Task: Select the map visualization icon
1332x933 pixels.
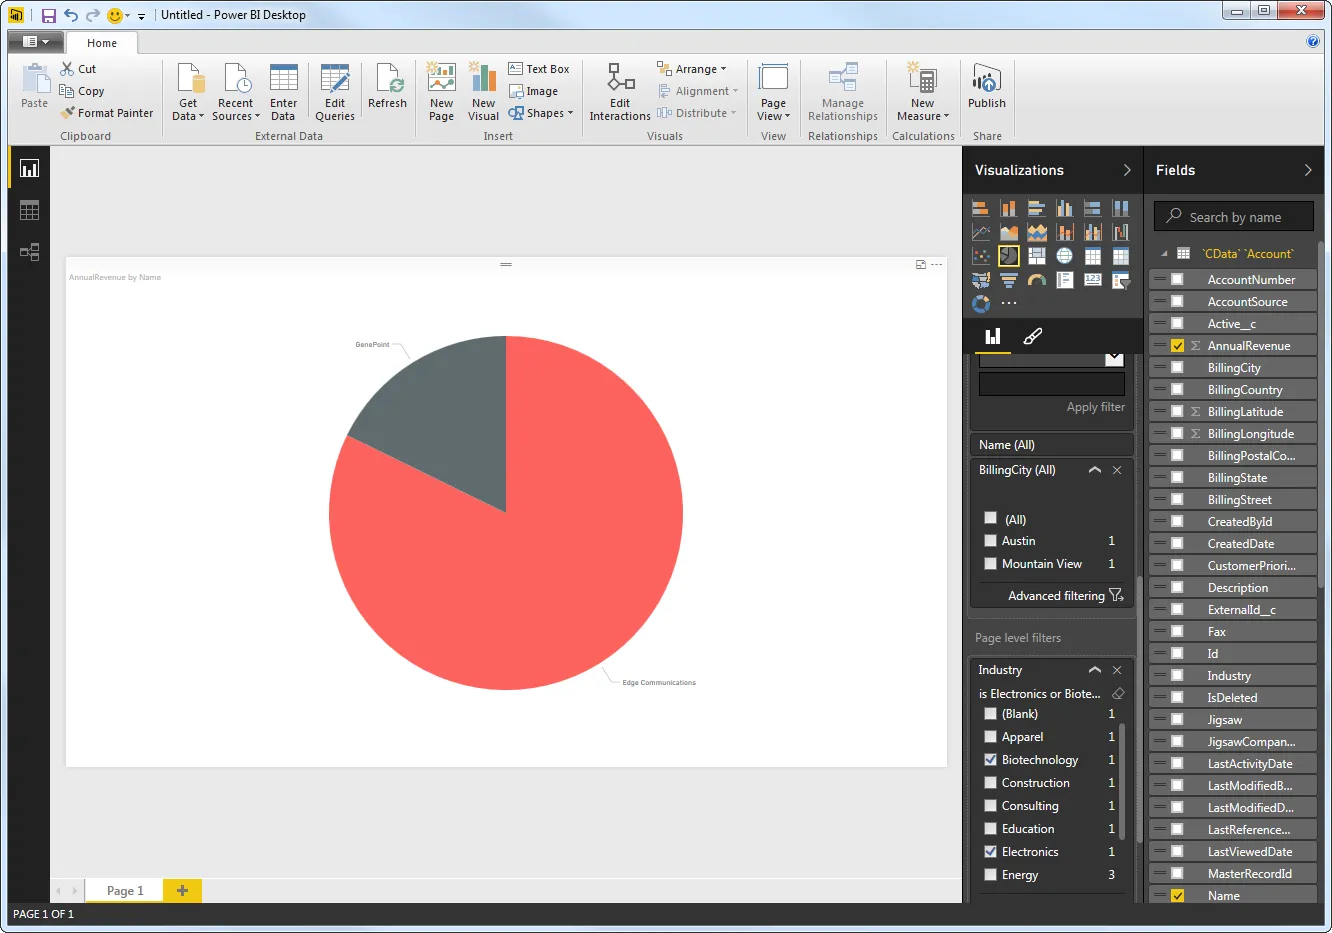Action: (1064, 255)
